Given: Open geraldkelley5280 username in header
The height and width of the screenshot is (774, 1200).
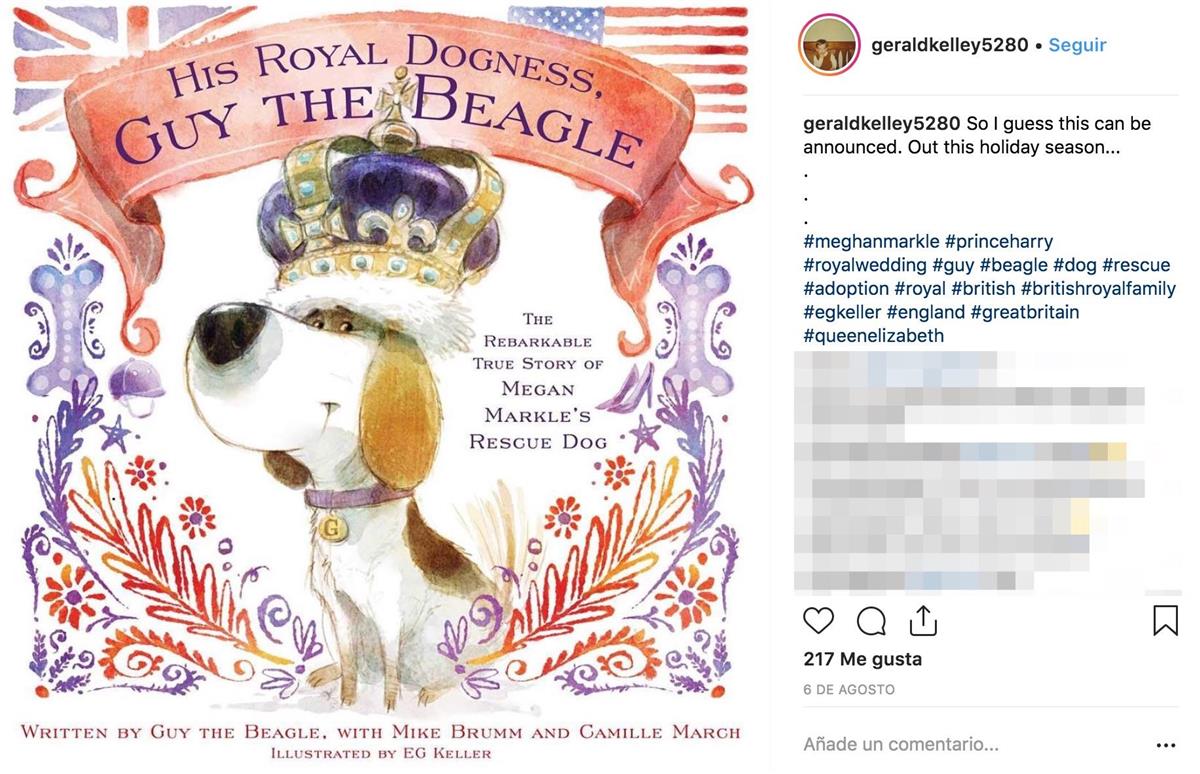Looking at the screenshot, I should point(950,45).
